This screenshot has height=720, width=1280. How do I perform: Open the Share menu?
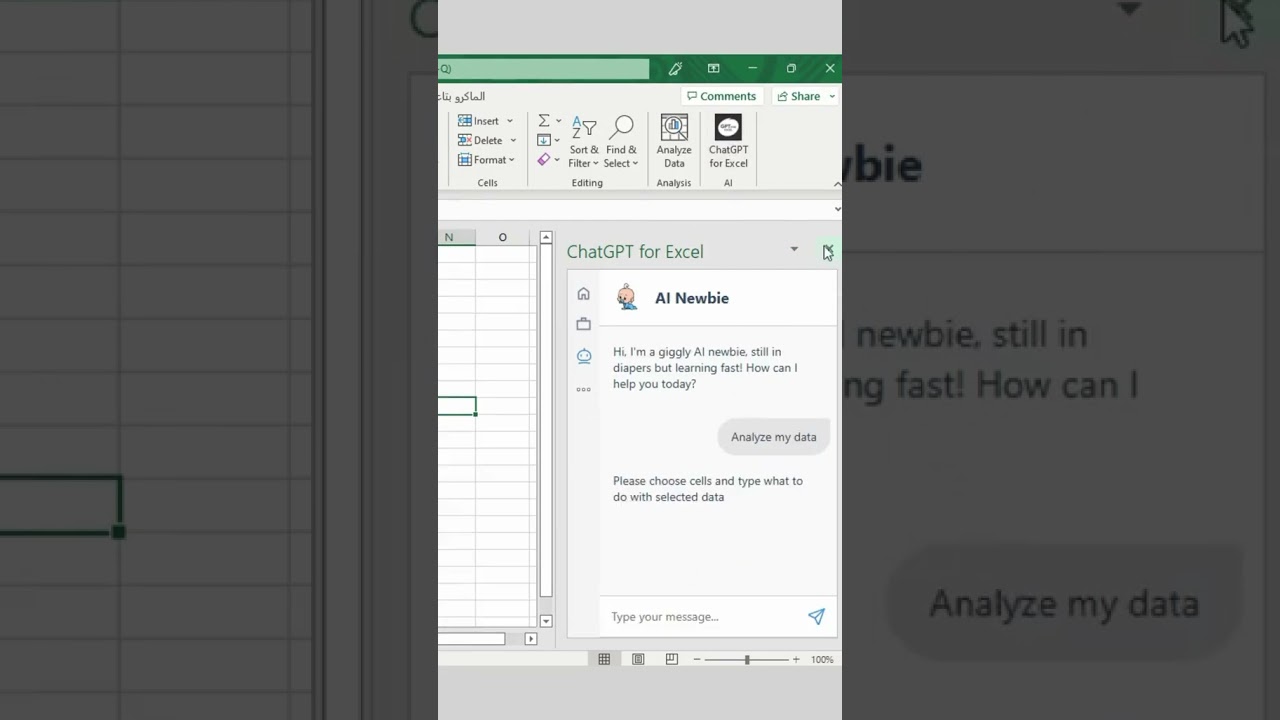point(803,95)
